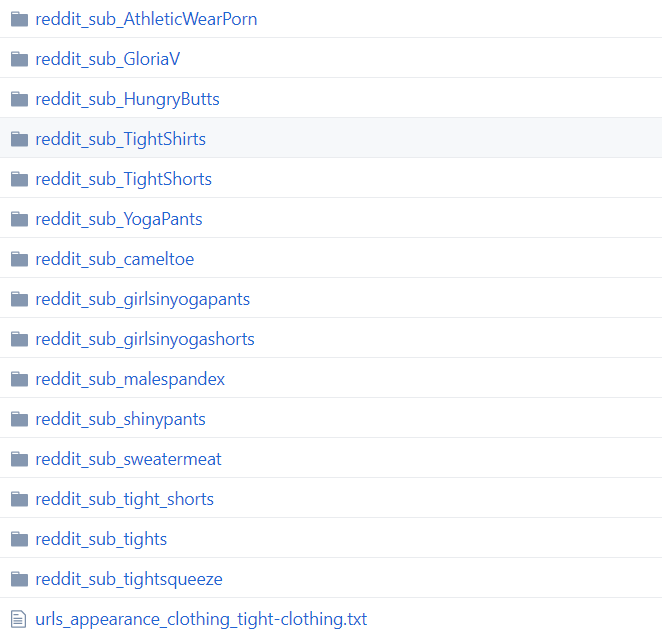Open the reddit_sub_tights folder link
The width and height of the screenshot is (662, 633).
[101, 539]
